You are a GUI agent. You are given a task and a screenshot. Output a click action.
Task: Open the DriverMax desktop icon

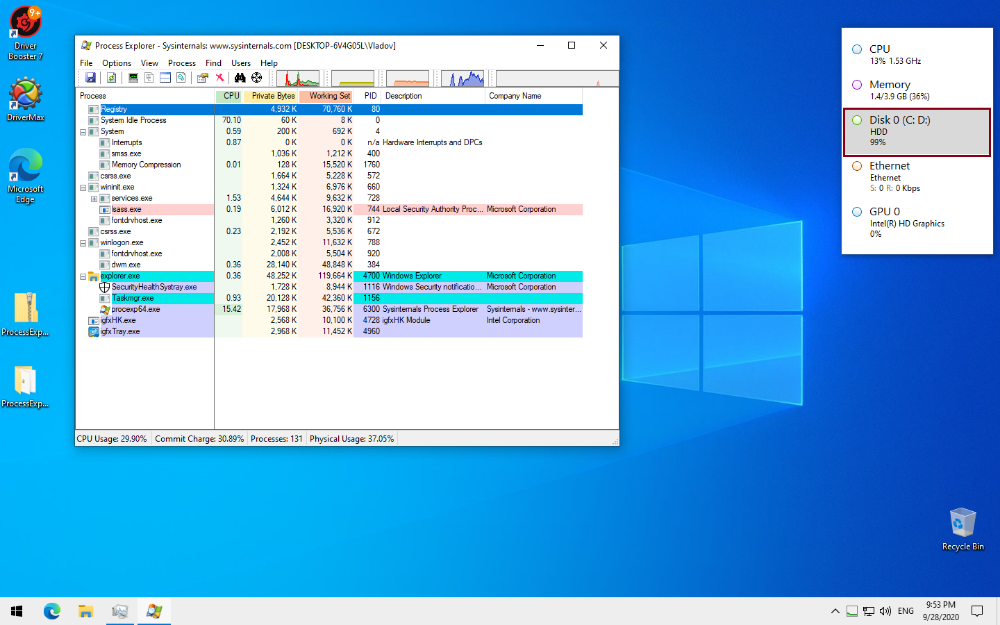[x=26, y=99]
